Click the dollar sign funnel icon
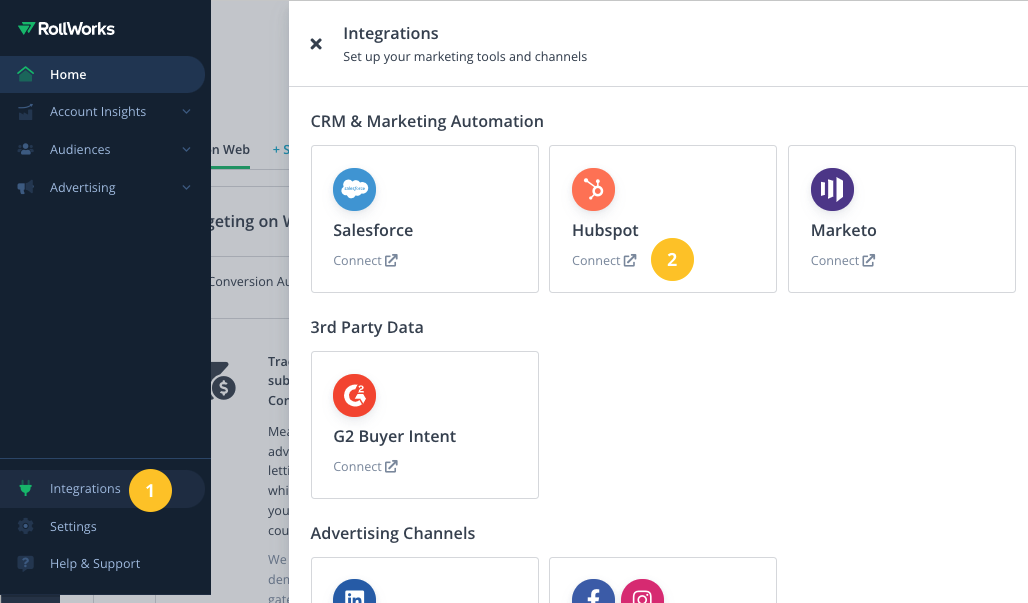The height and width of the screenshot is (603, 1028). (x=223, y=383)
